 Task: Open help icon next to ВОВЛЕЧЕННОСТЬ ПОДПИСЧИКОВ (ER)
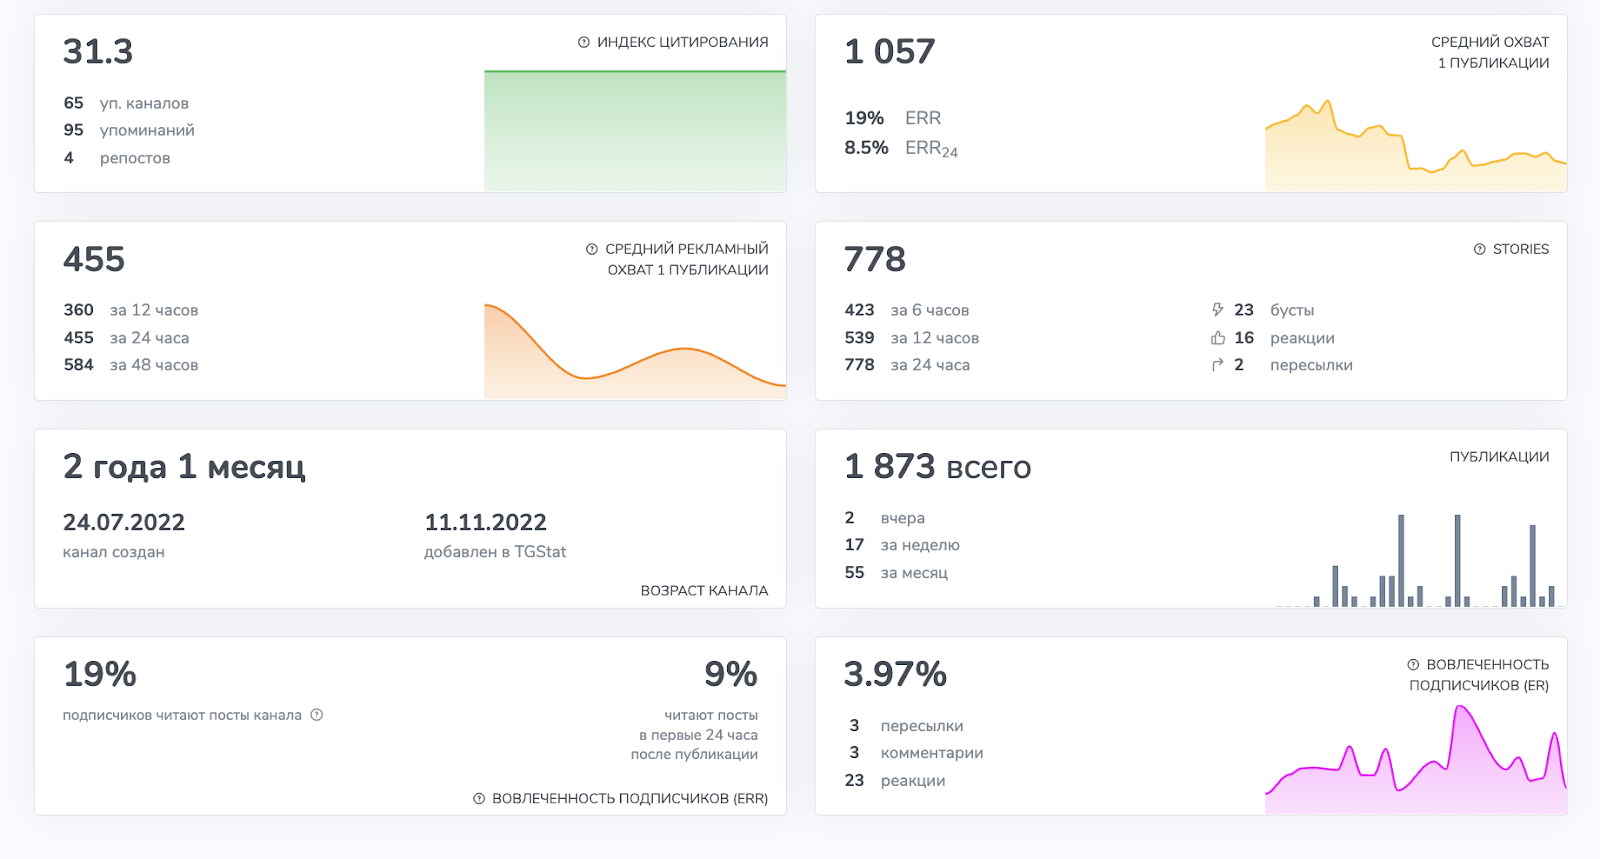pos(1413,664)
